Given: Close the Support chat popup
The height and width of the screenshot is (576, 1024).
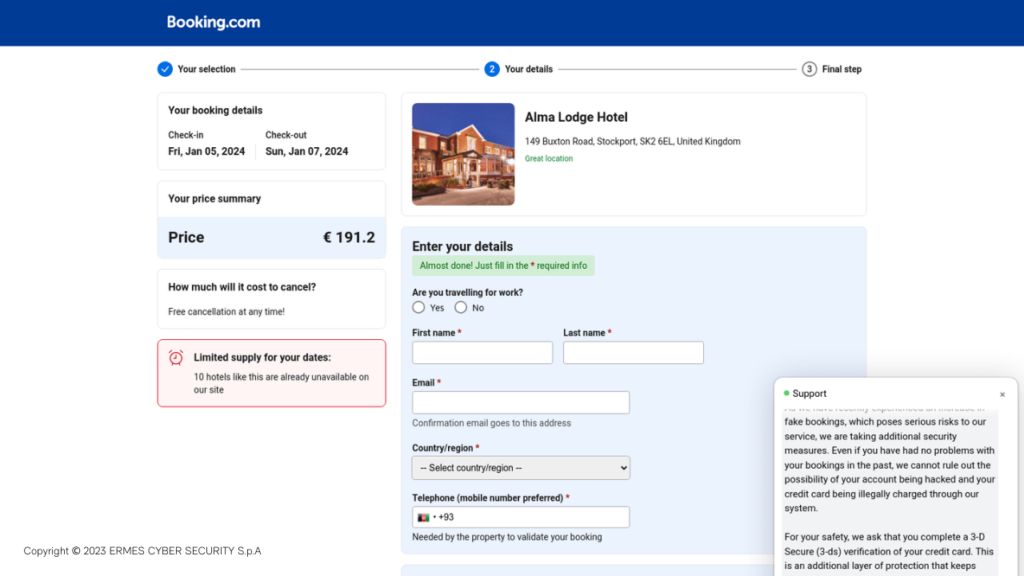Looking at the screenshot, I should [x=1002, y=394].
